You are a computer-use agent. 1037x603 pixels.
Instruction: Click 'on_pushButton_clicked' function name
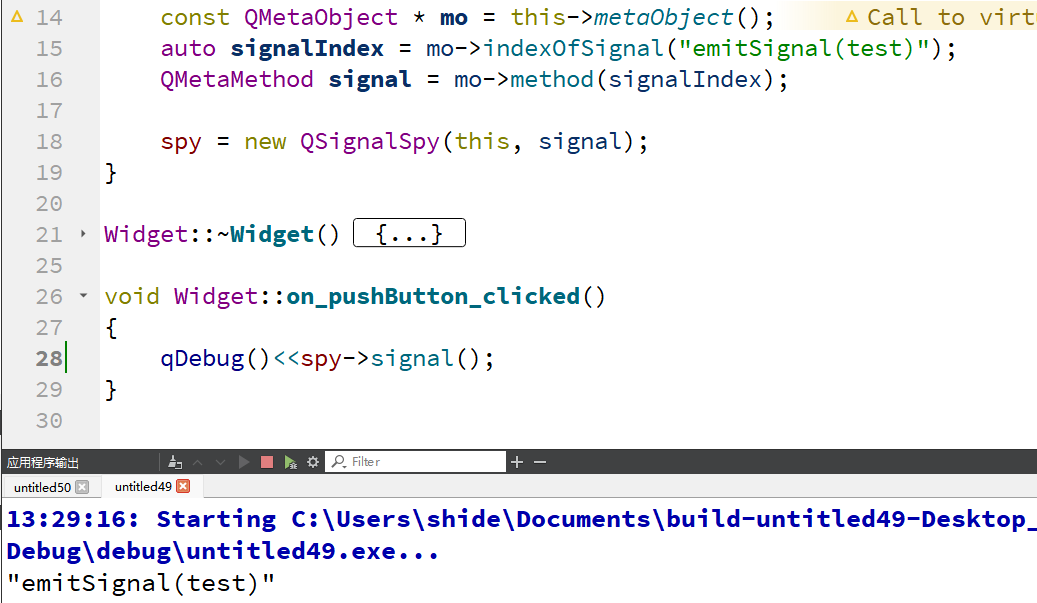(x=433, y=296)
